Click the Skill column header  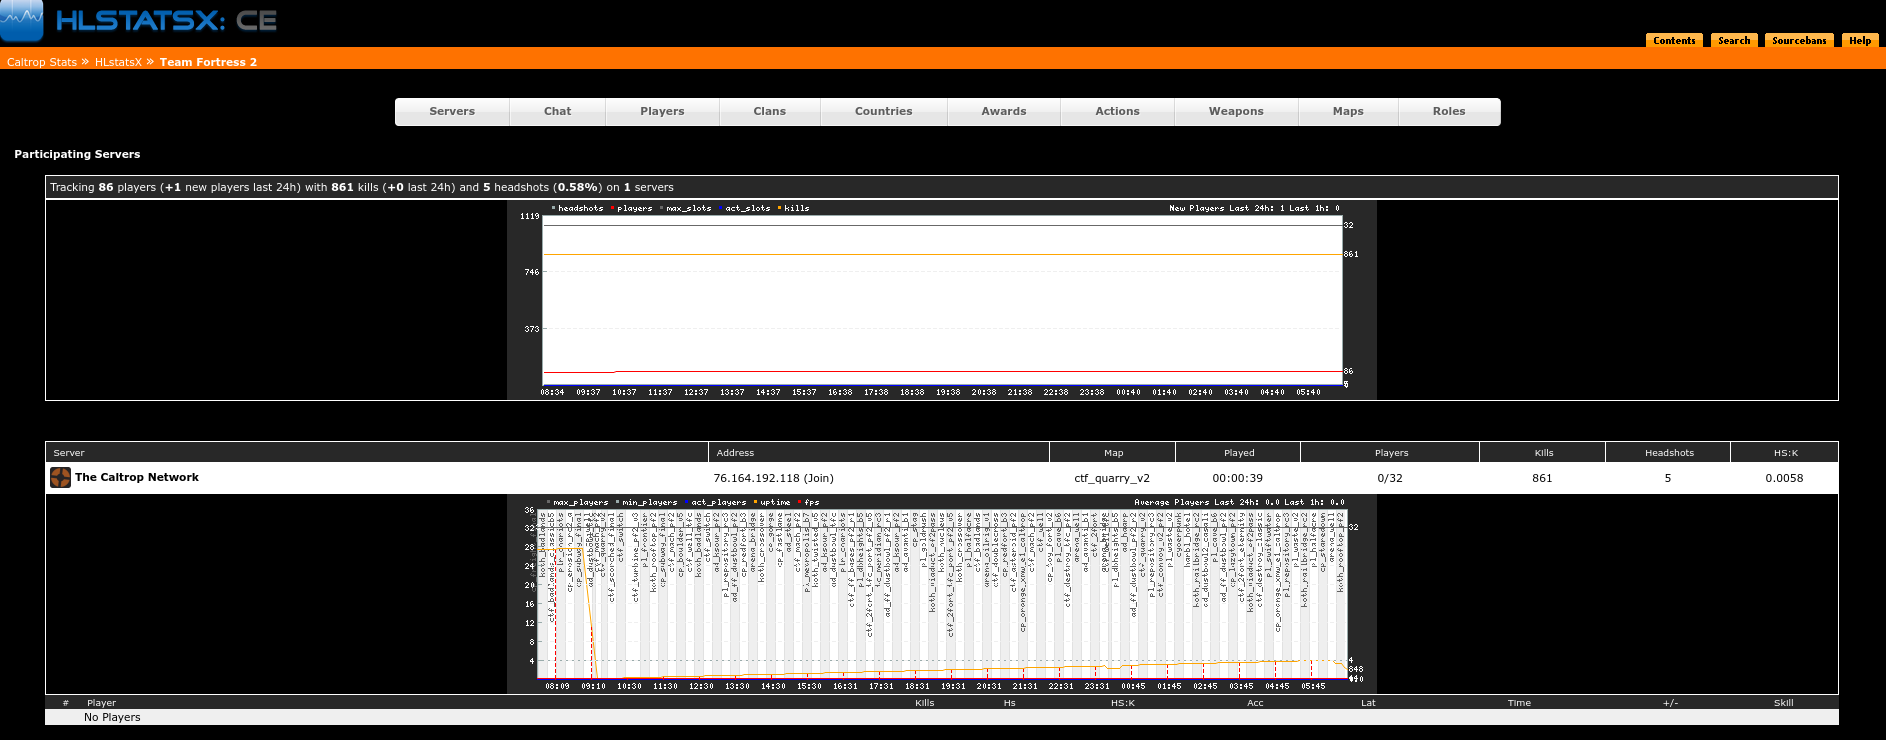[x=1783, y=703]
